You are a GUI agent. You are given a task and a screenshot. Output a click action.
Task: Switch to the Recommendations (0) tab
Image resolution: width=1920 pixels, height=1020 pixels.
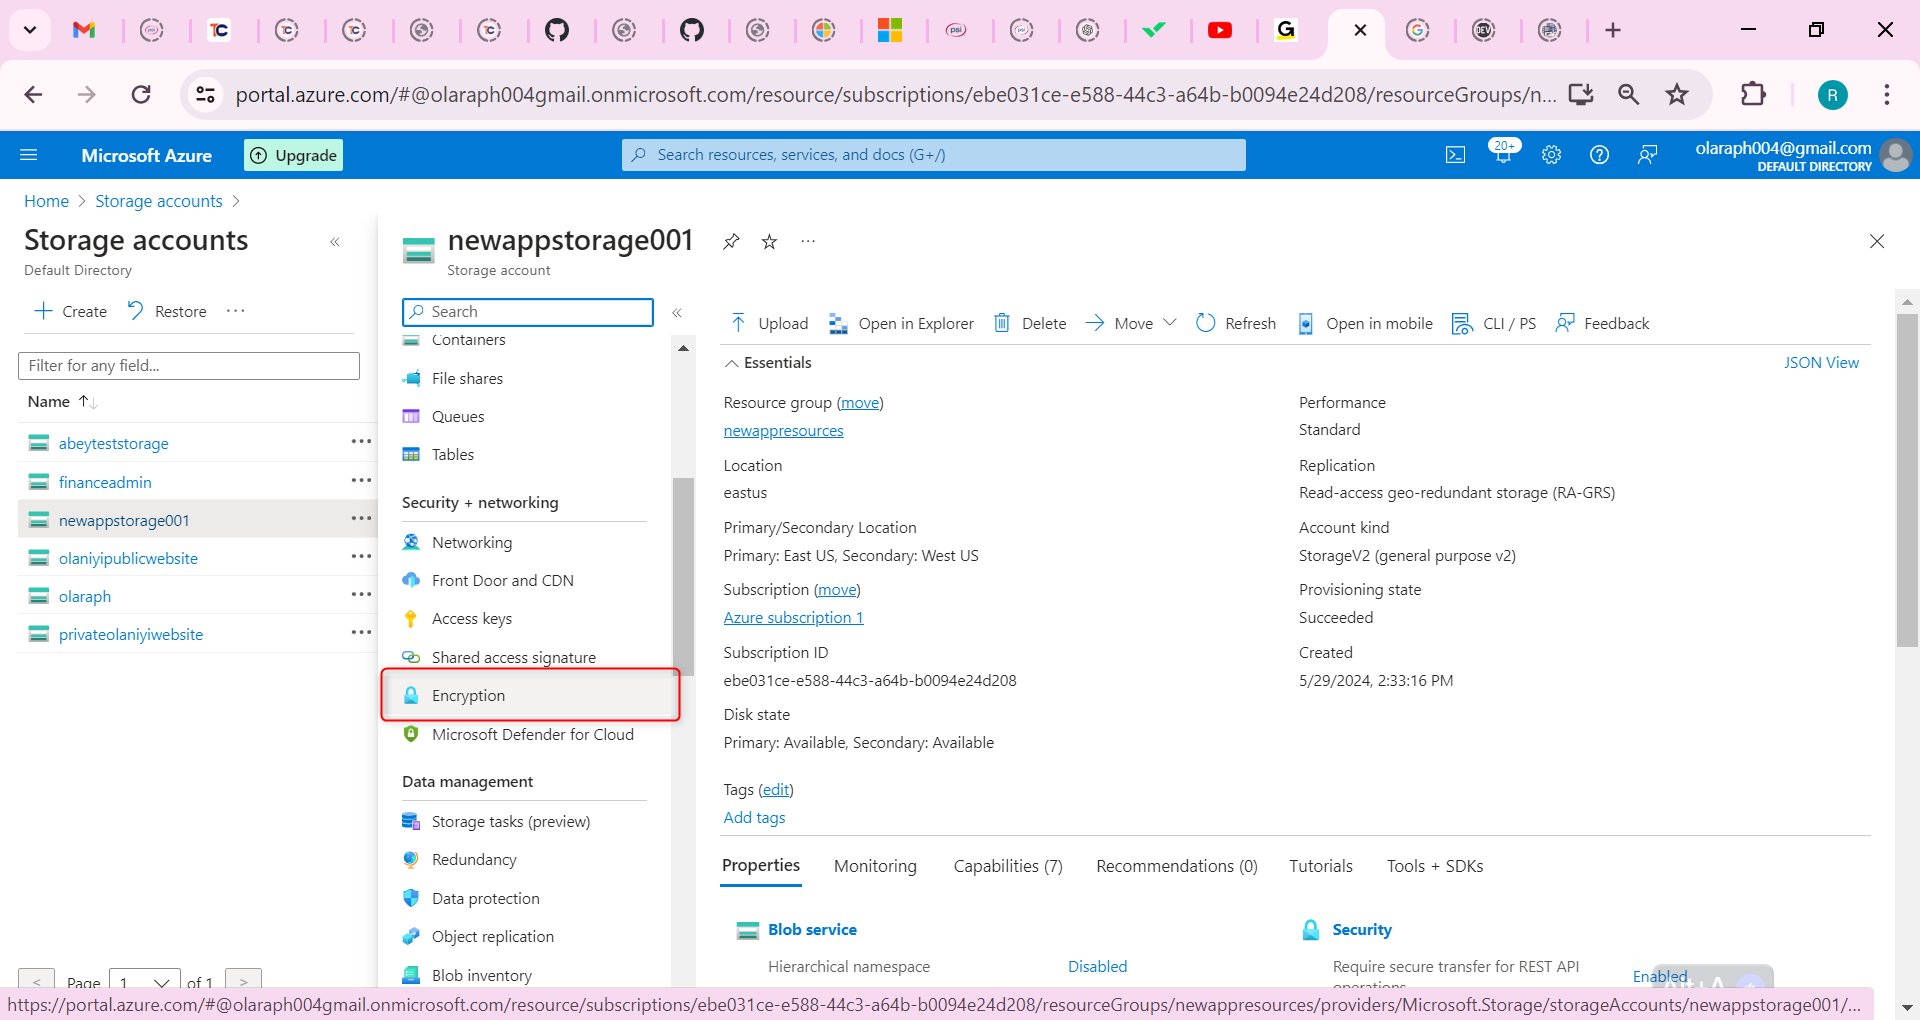[1177, 866]
